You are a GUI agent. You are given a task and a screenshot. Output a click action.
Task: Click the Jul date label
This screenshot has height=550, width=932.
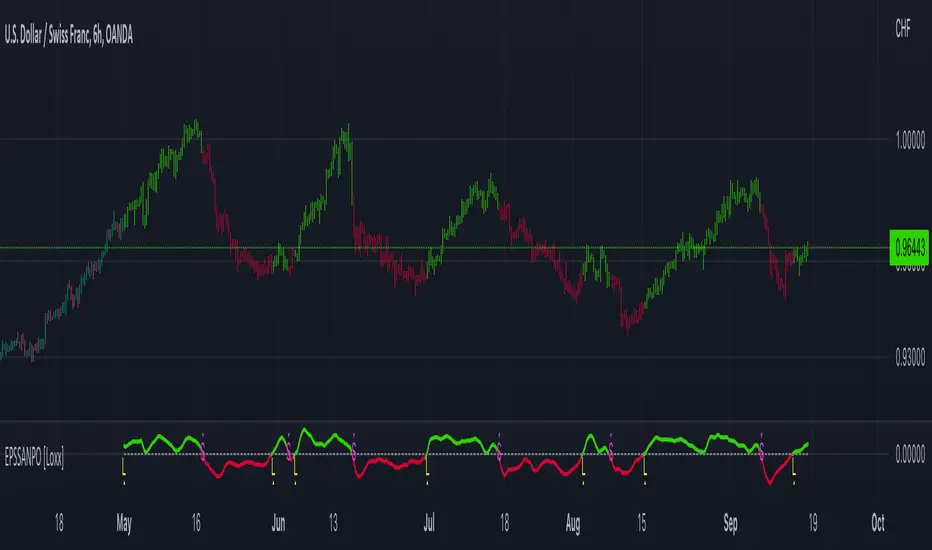429,523
